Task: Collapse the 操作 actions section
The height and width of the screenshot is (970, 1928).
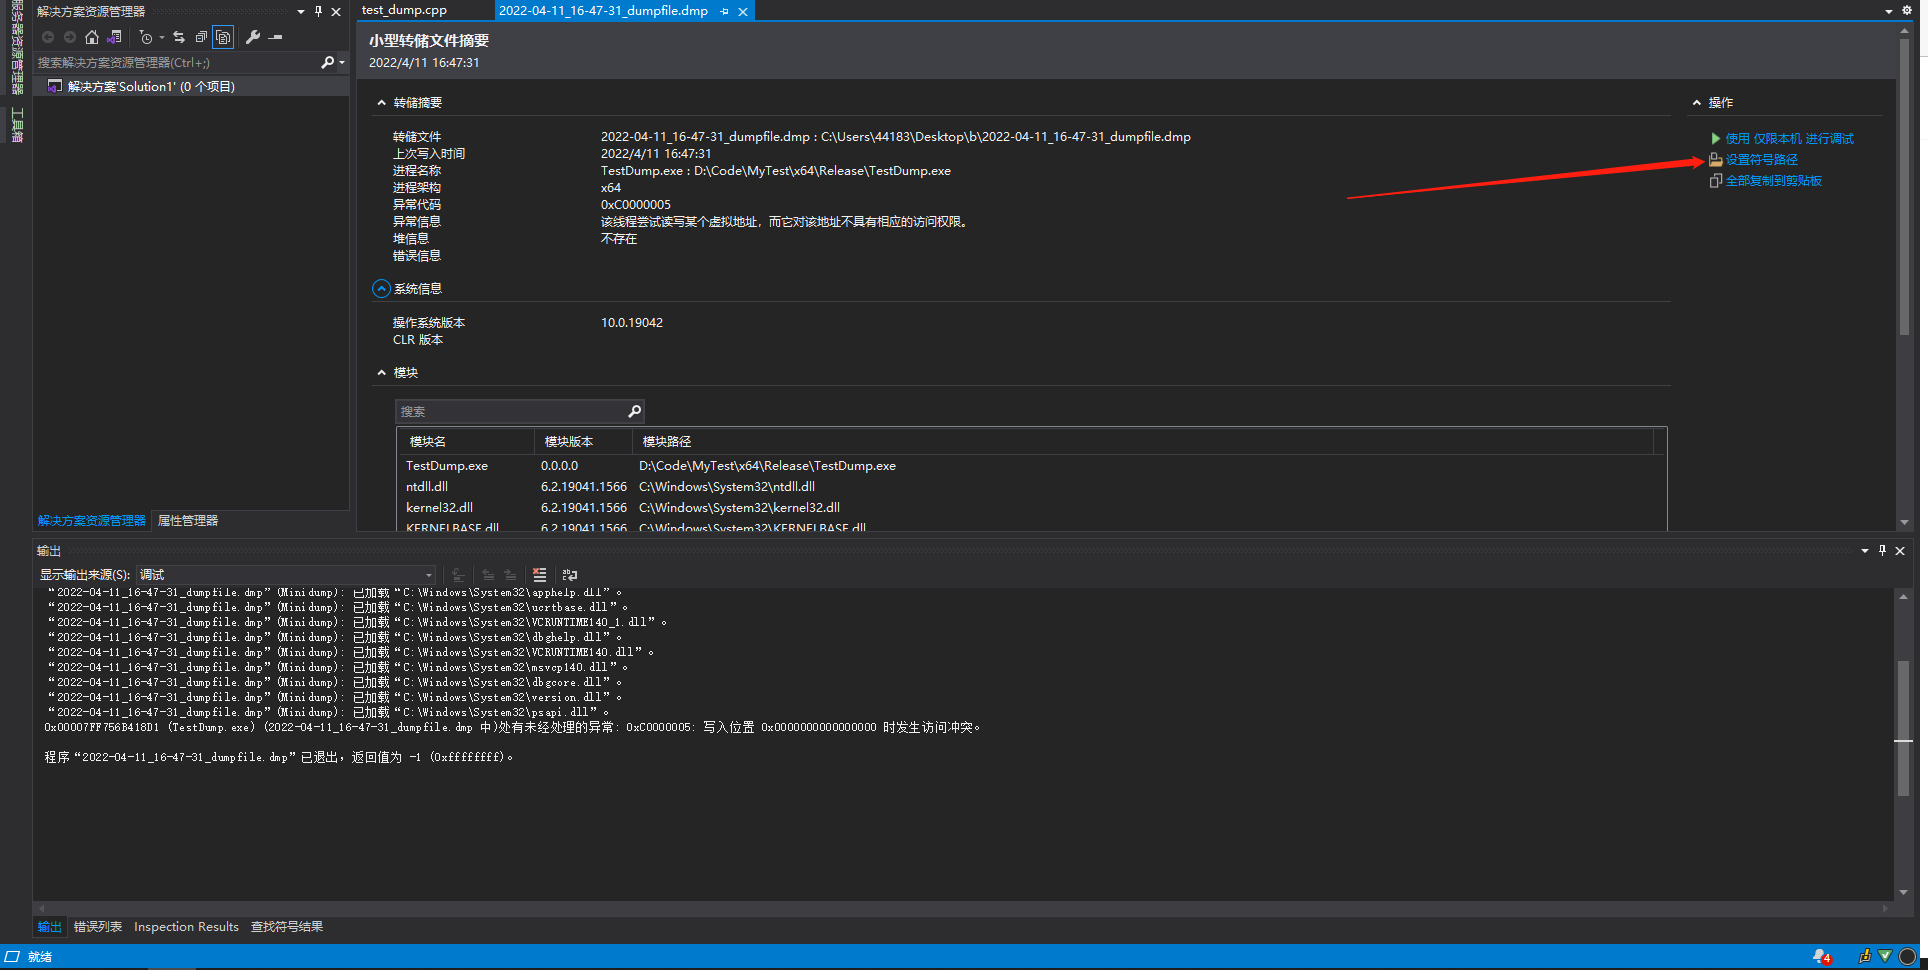Action: pos(1696,103)
